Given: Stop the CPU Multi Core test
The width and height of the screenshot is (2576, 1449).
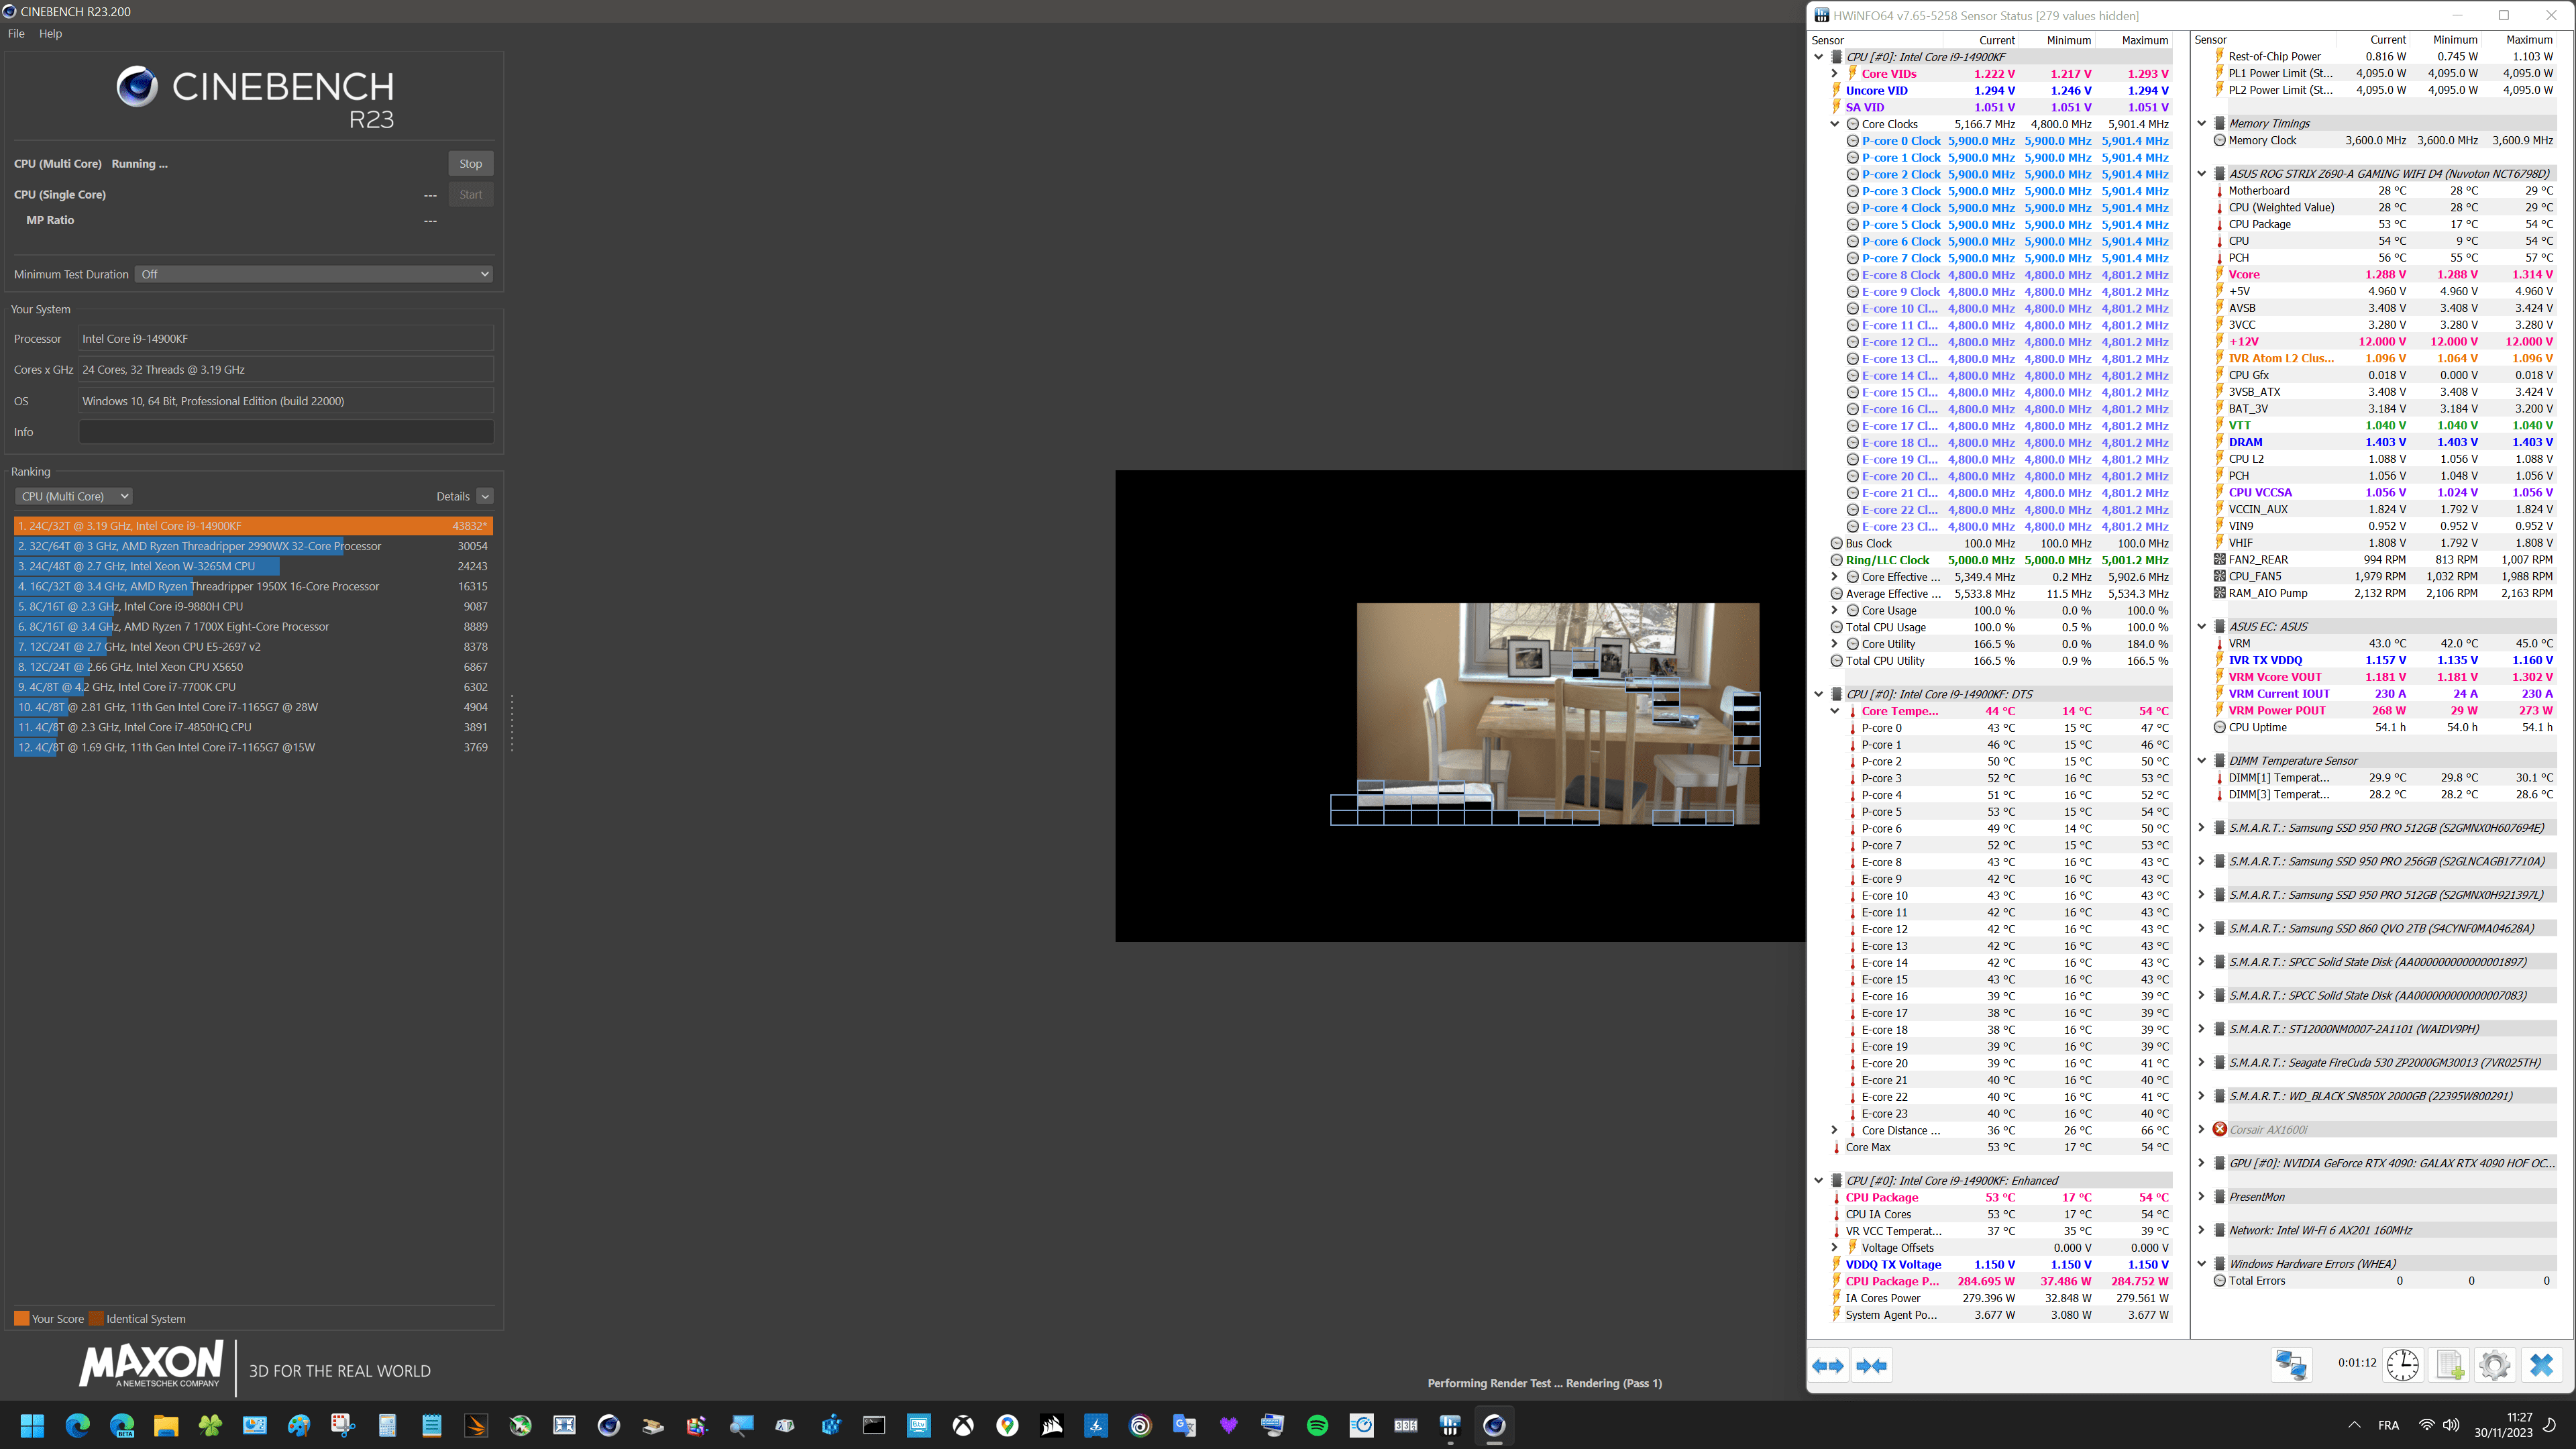Looking at the screenshot, I should [470, 164].
